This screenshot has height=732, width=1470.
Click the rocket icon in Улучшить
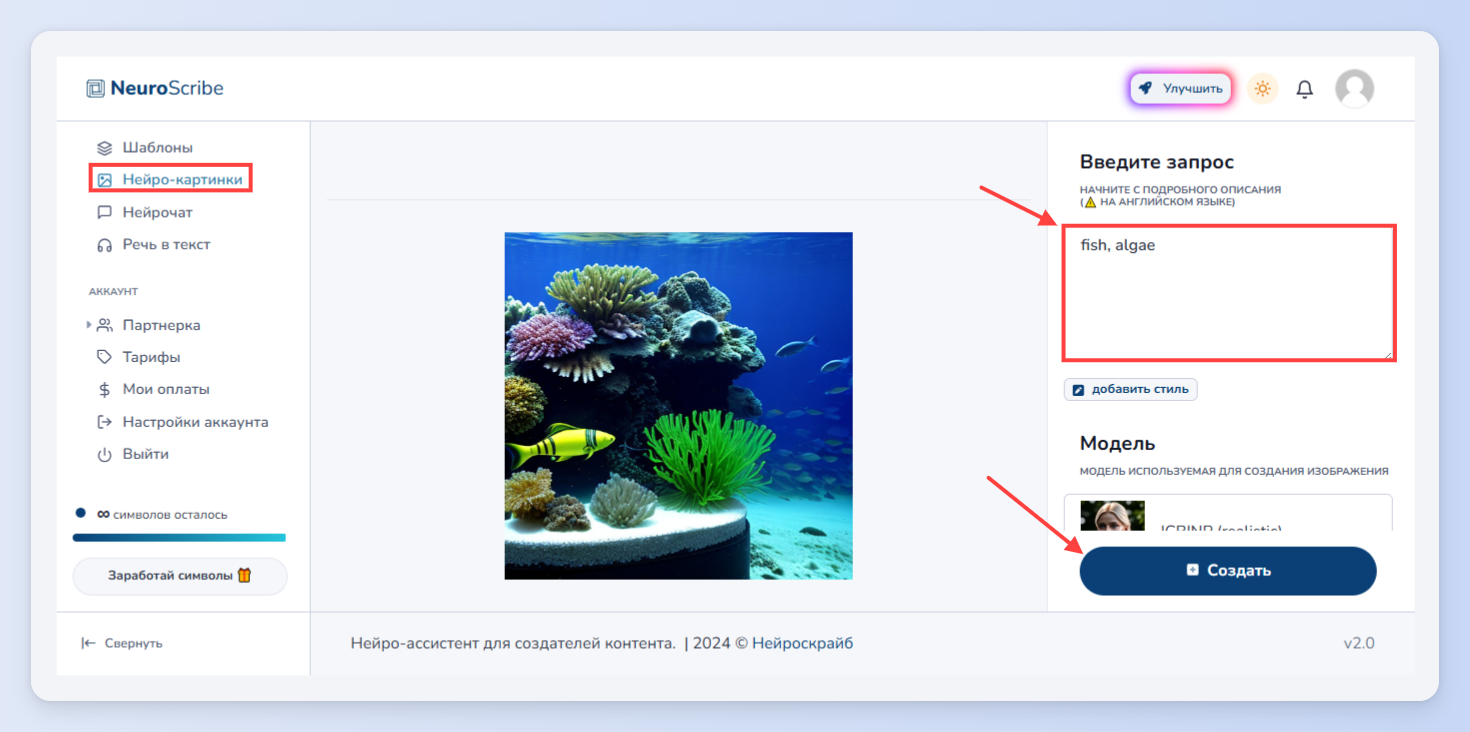point(1146,88)
